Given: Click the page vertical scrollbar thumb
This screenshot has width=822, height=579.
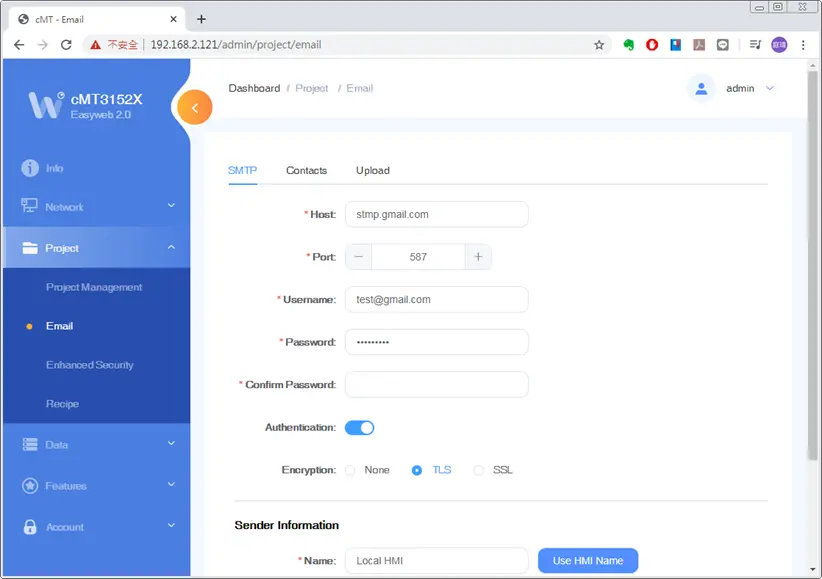Looking at the screenshot, I should (x=813, y=266).
